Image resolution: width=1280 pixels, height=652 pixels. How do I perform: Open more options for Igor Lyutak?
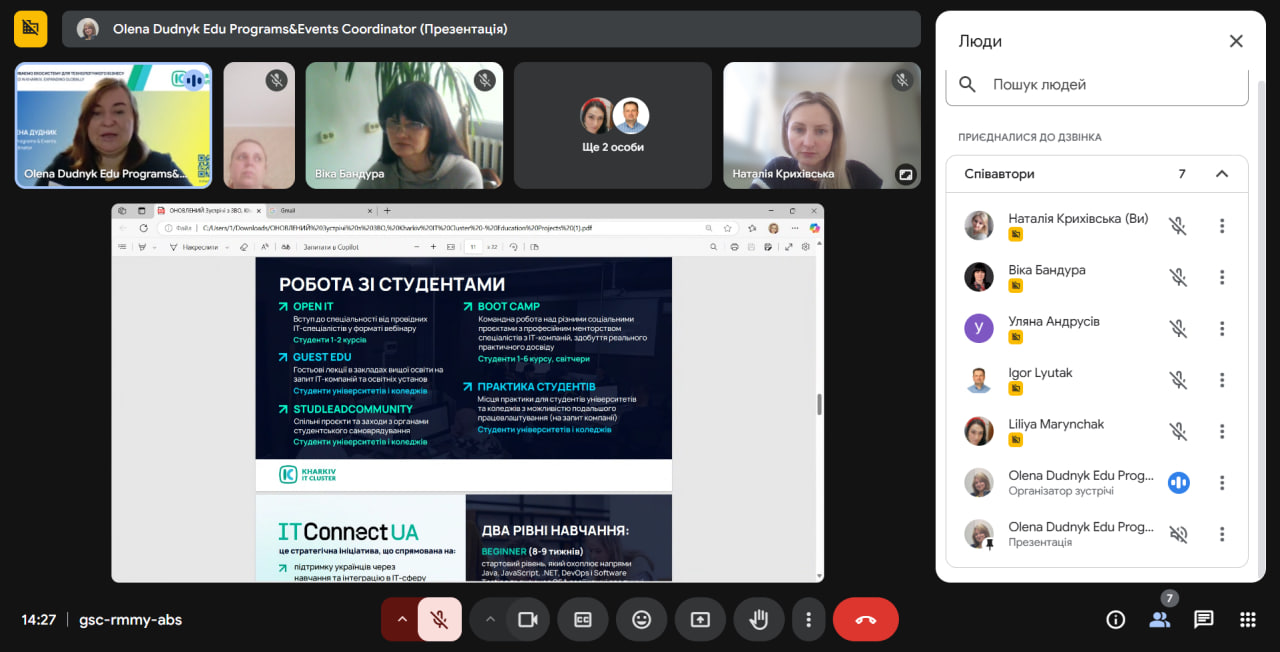pos(1222,380)
